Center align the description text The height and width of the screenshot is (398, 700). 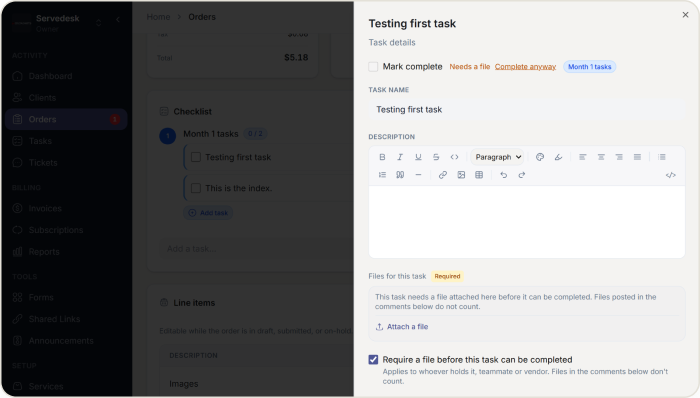point(601,157)
